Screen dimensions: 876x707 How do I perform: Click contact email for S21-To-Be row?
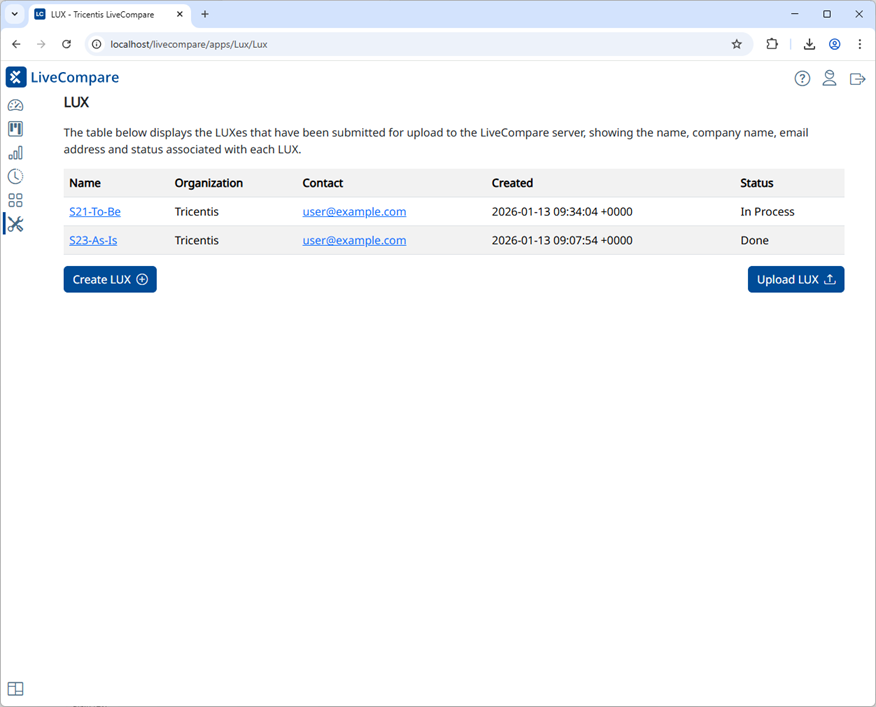pos(354,212)
